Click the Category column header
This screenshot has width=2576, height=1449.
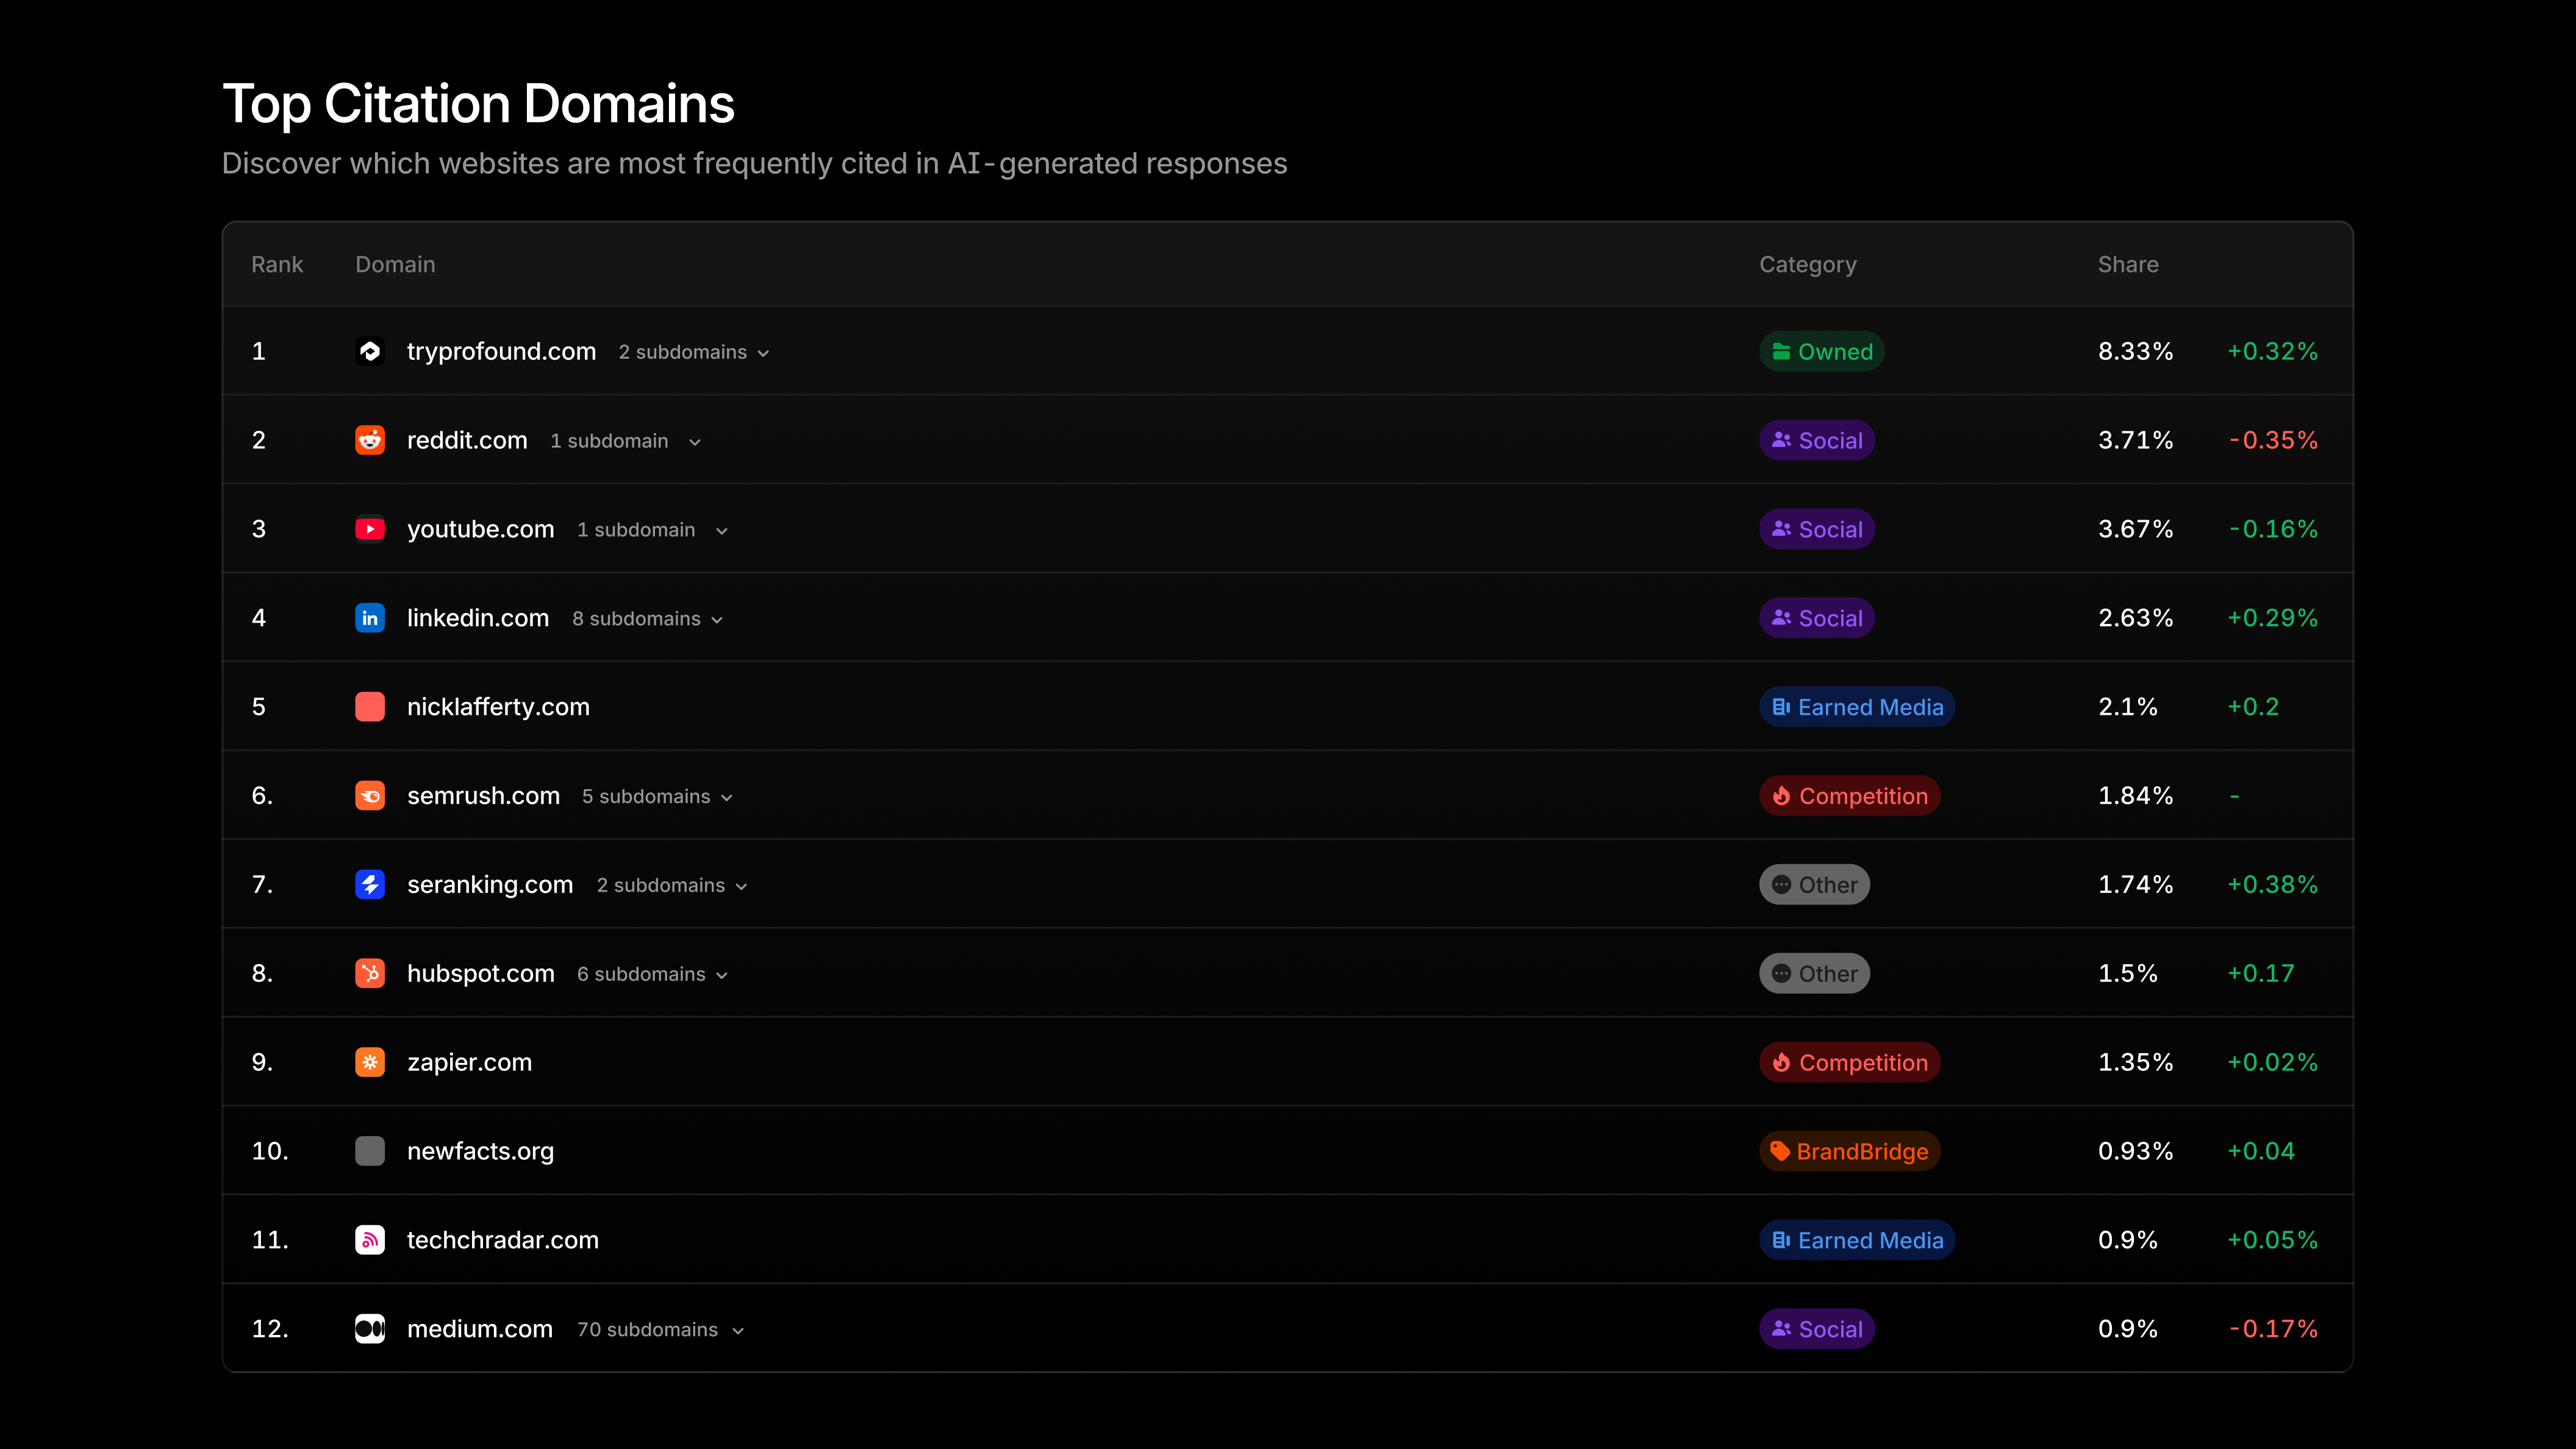pyautogui.click(x=1808, y=265)
